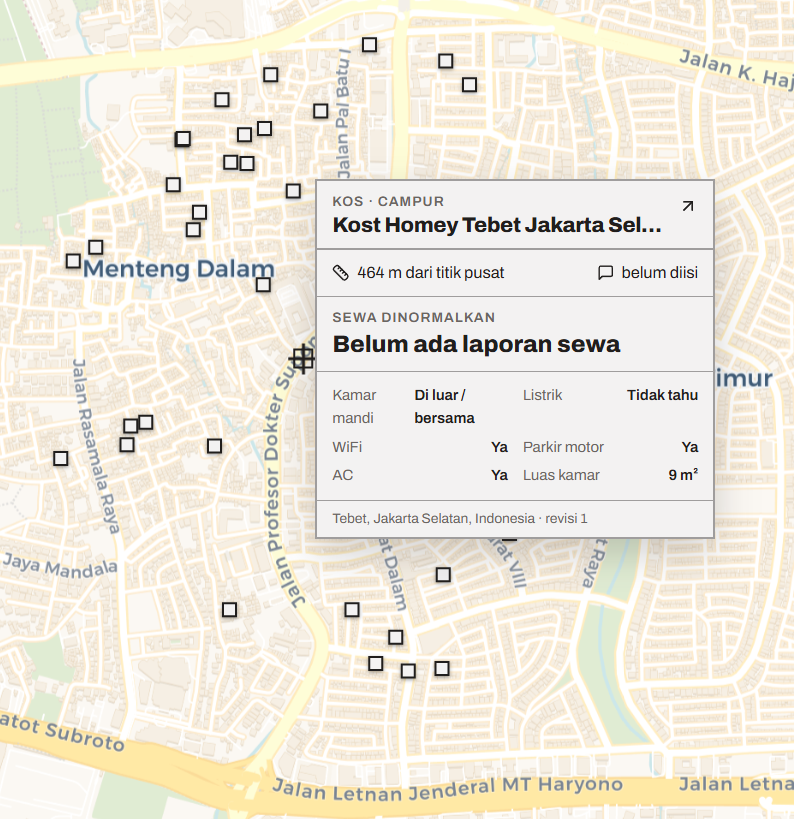The height and width of the screenshot is (819, 794).
Task: Click the Jalan Pal Batu I street label
Action: [343, 114]
